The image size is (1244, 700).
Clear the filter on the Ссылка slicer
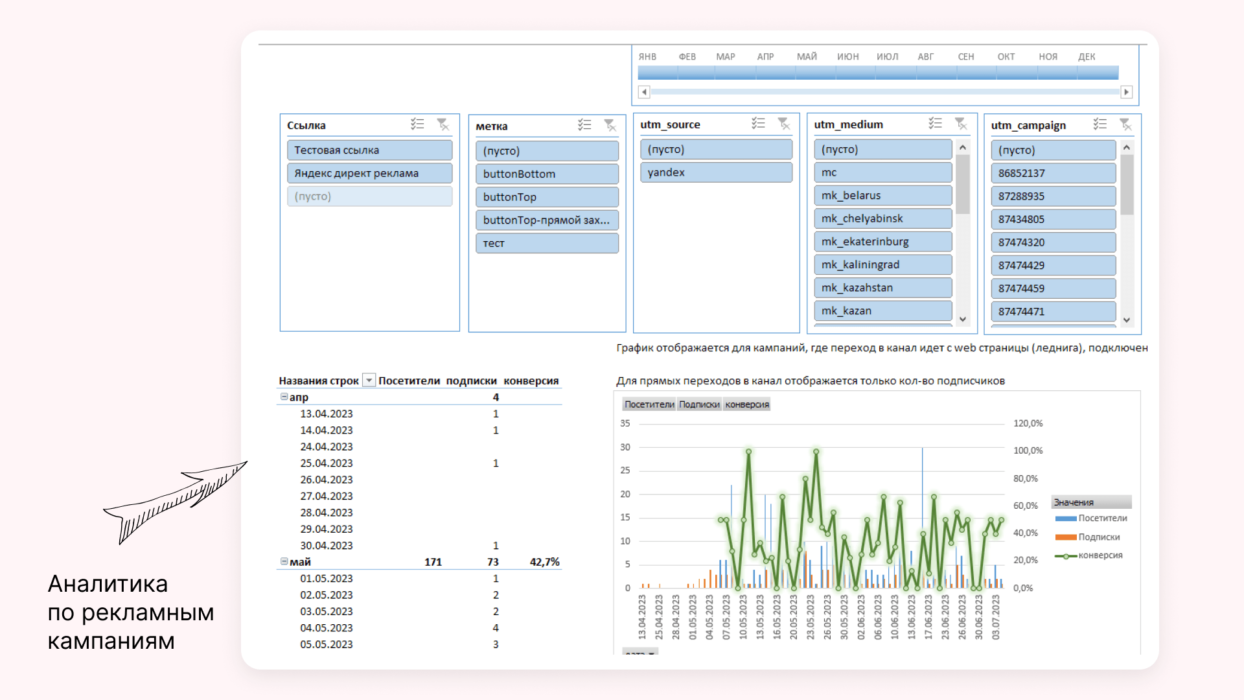click(x=443, y=125)
